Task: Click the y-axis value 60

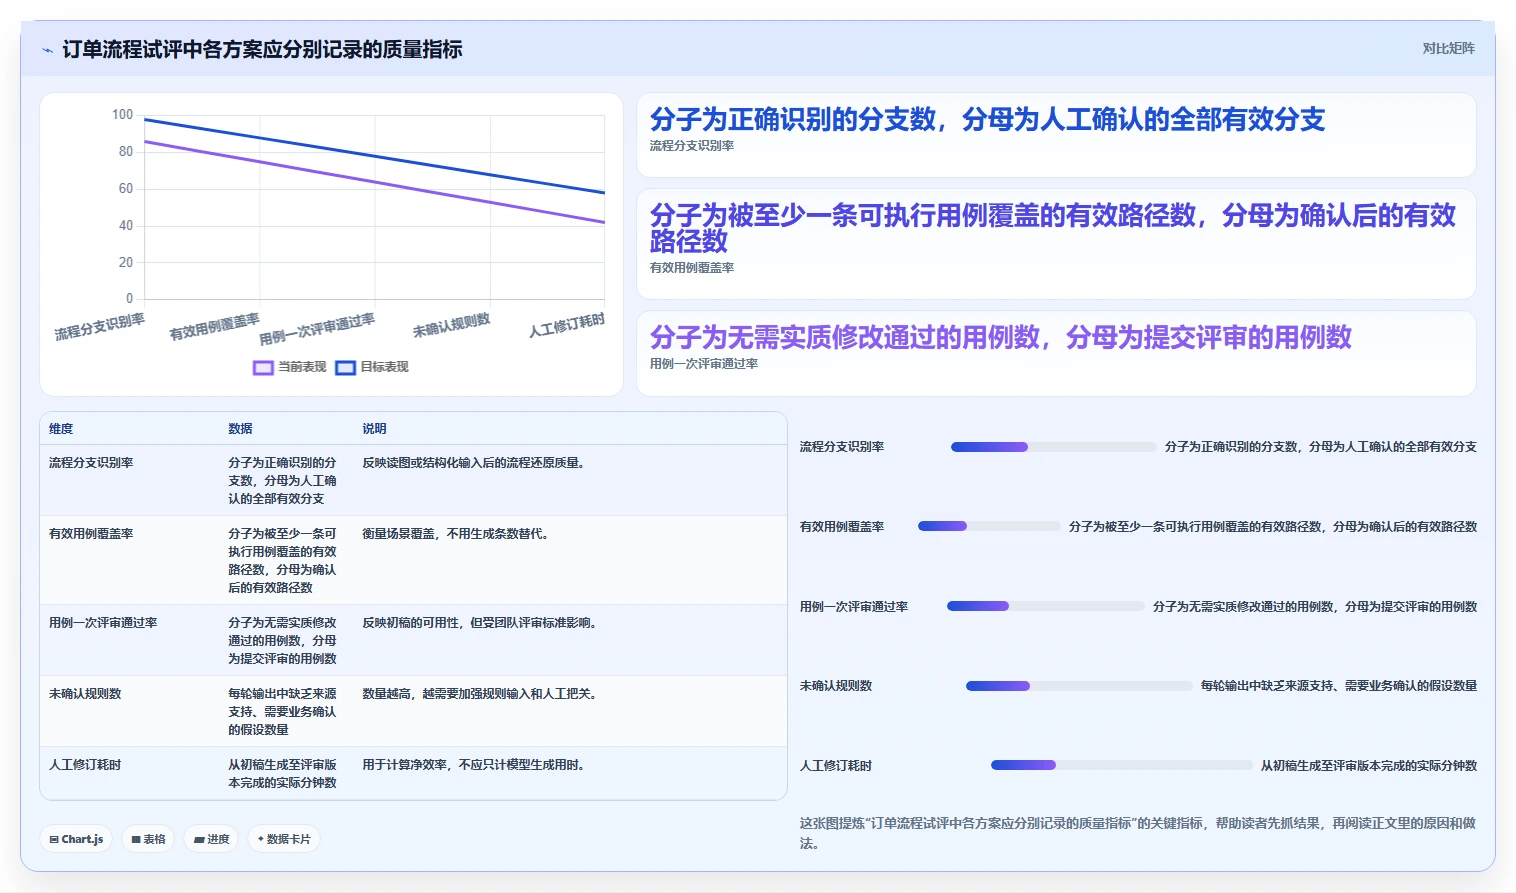Action: 126,189
